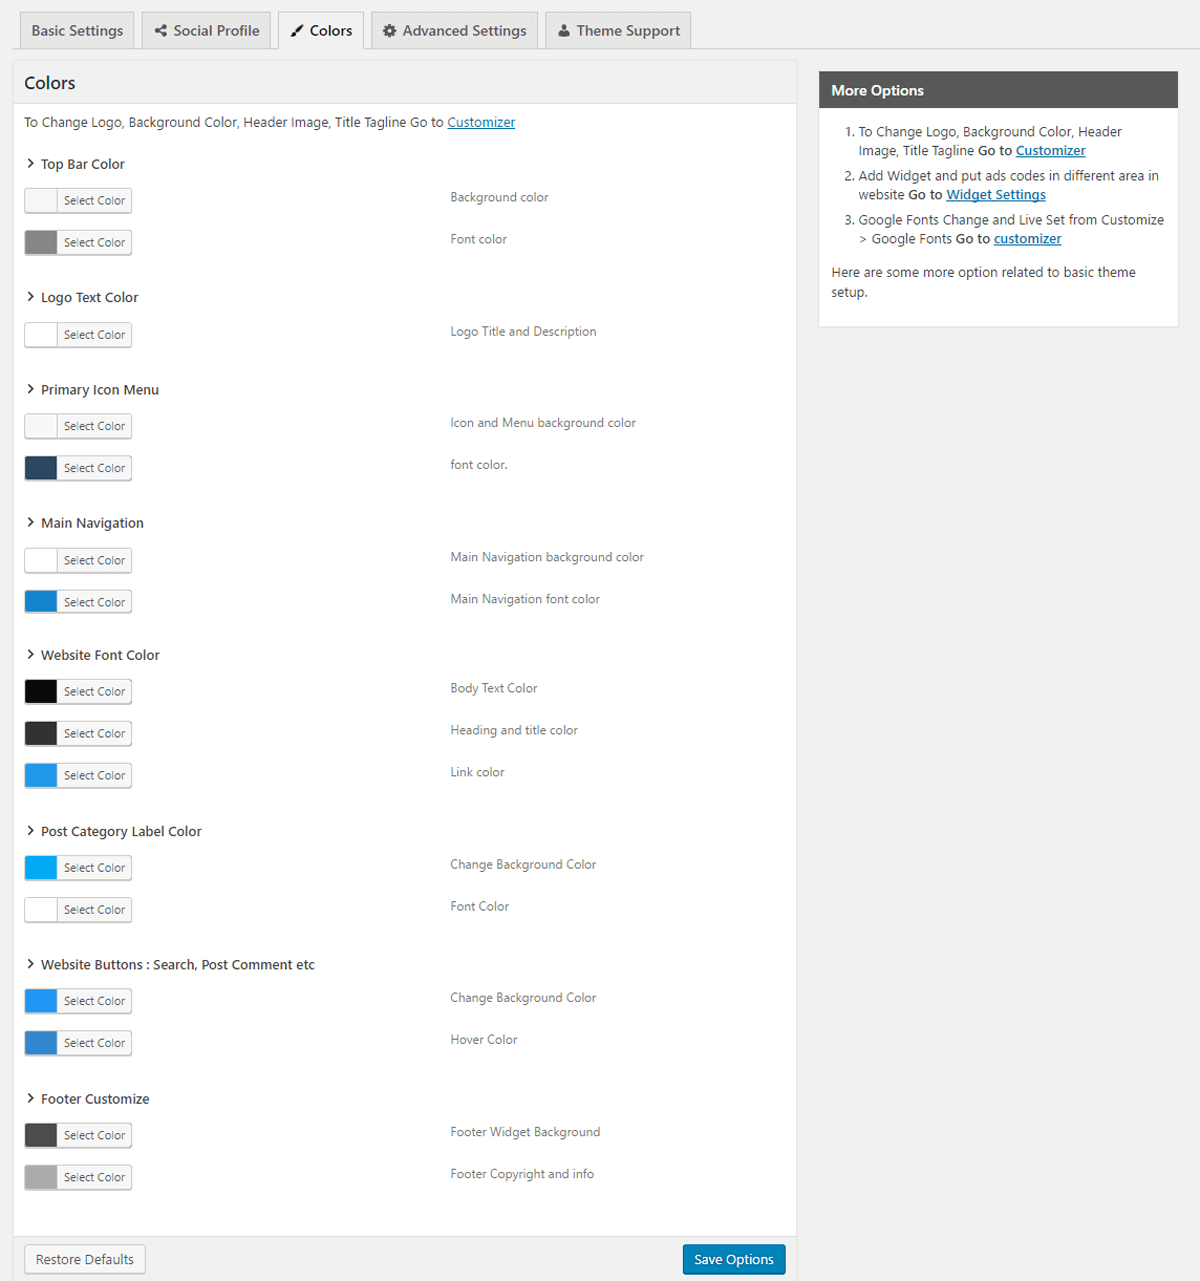Open the lowercase customizer link for Google Fonts
Screen dimensions: 1200x1281
tap(1027, 239)
